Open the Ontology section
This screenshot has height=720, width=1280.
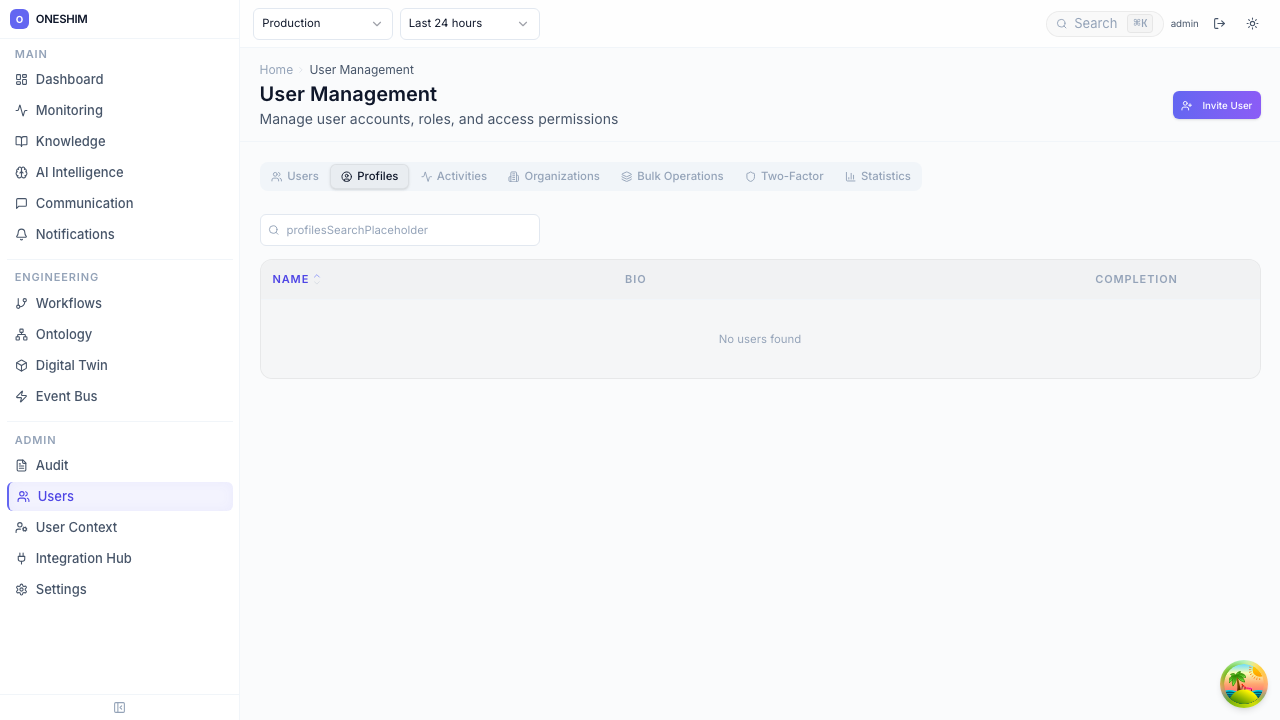(63, 334)
